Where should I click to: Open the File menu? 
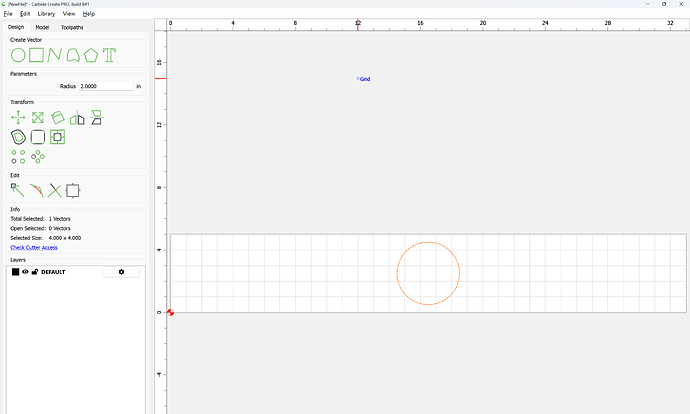coord(8,14)
